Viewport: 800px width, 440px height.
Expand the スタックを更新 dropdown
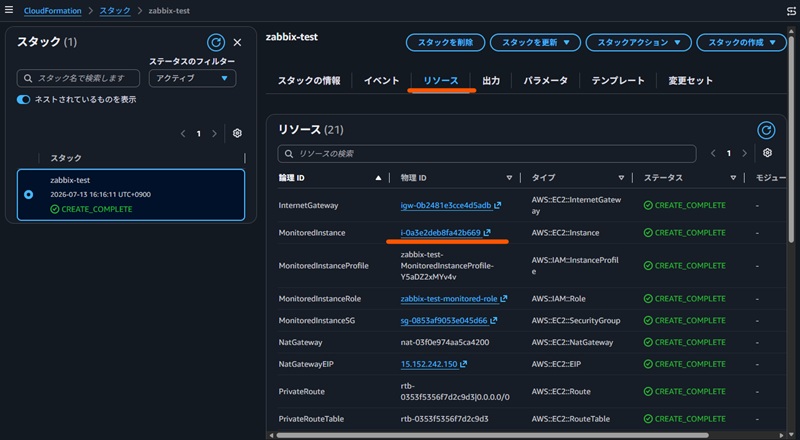[x=535, y=42]
